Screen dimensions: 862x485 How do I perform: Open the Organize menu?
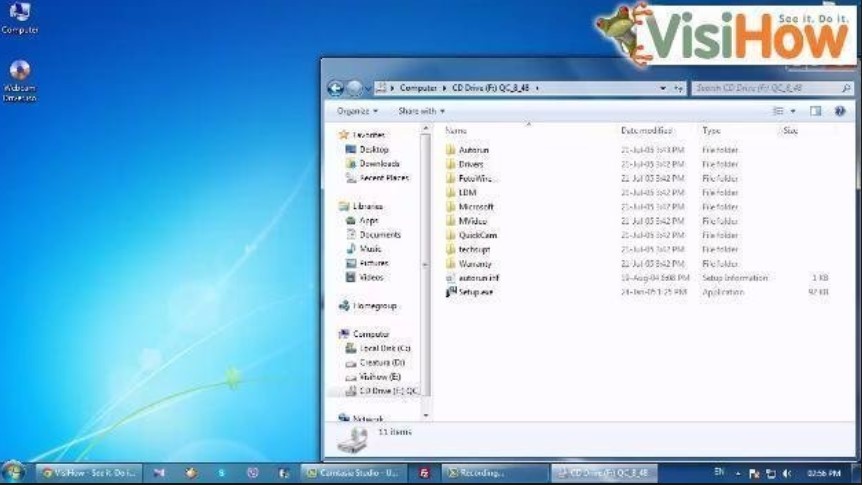click(x=357, y=111)
